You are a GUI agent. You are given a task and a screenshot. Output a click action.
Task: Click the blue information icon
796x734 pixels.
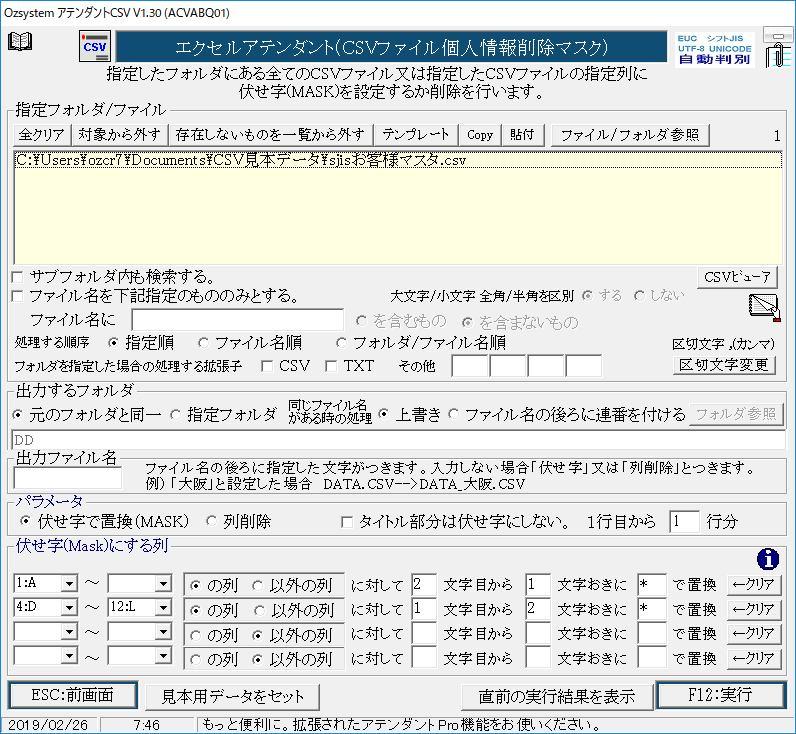pyautogui.click(x=767, y=559)
